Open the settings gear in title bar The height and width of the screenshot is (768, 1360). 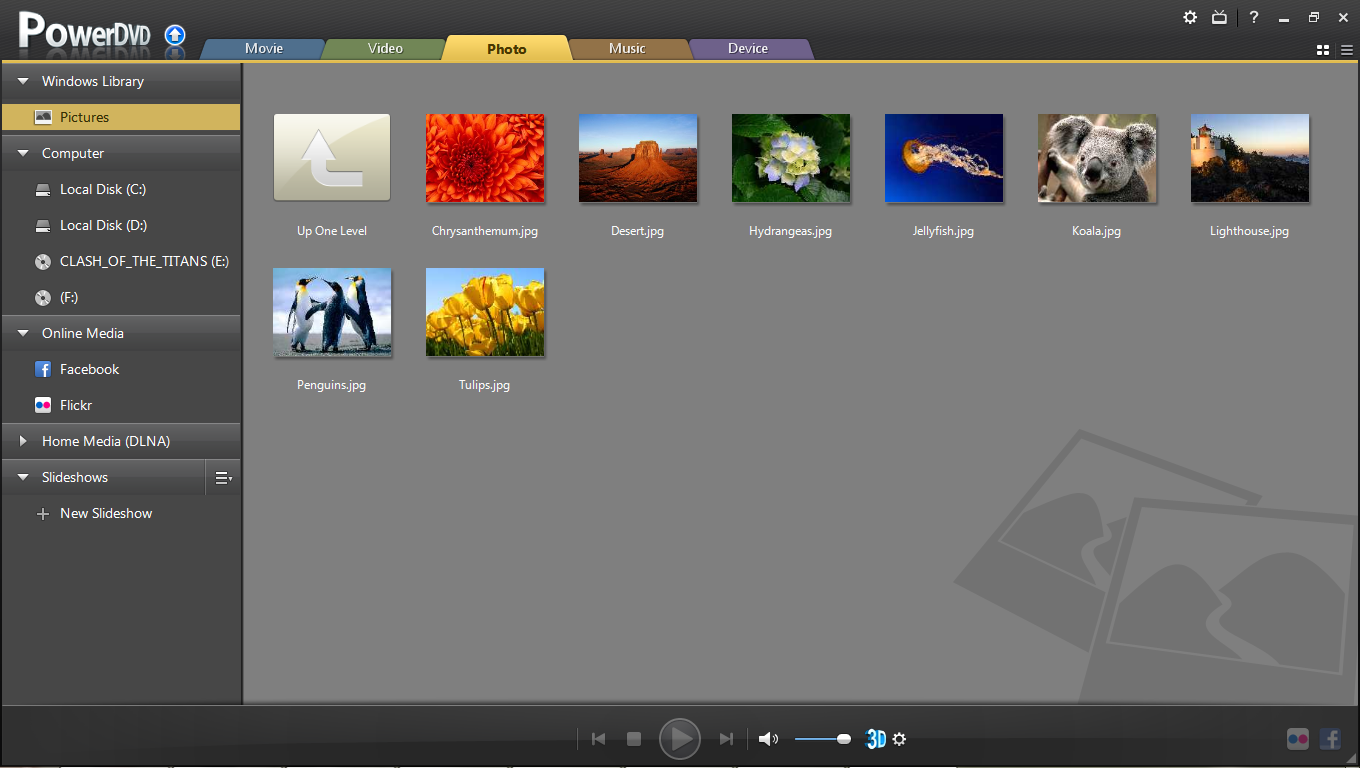click(1190, 17)
